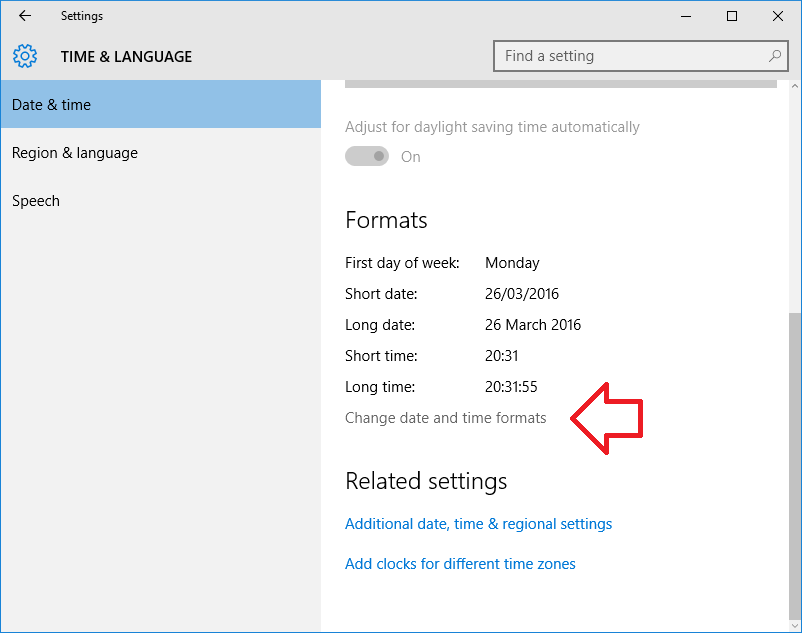
Task: Click the TIME & LANGUAGE title
Action: click(x=126, y=56)
